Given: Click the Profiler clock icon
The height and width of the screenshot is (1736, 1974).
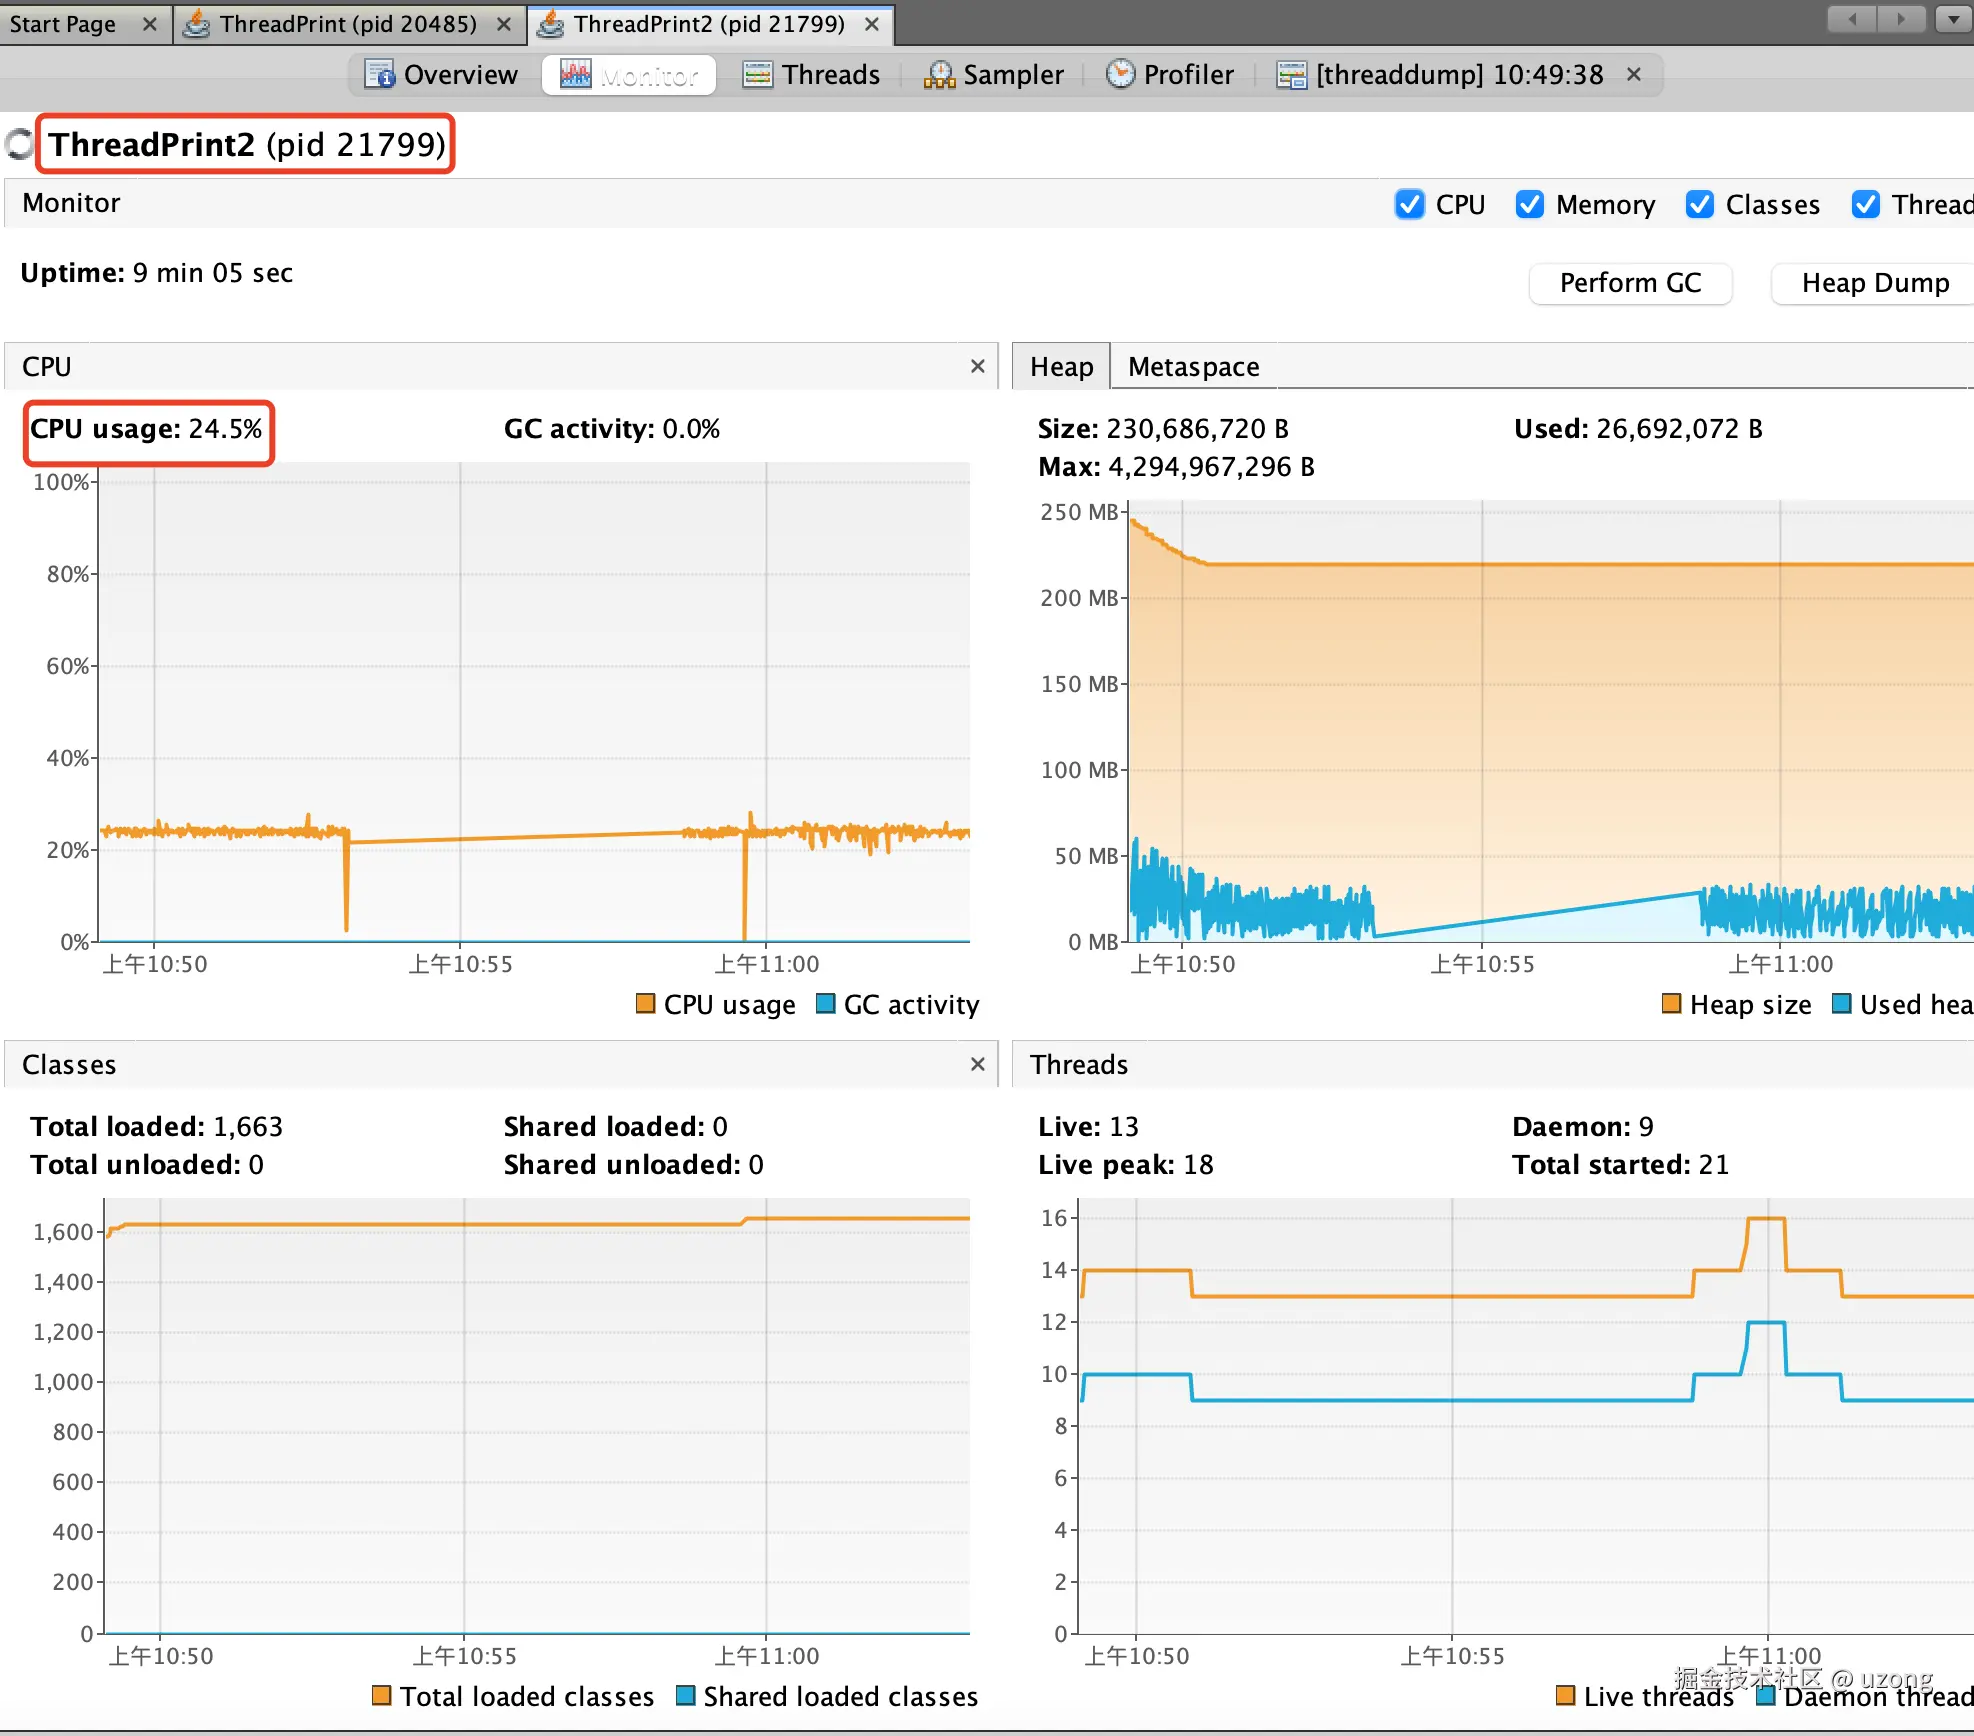Looking at the screenshot, I should click(x=1120, y=74).
